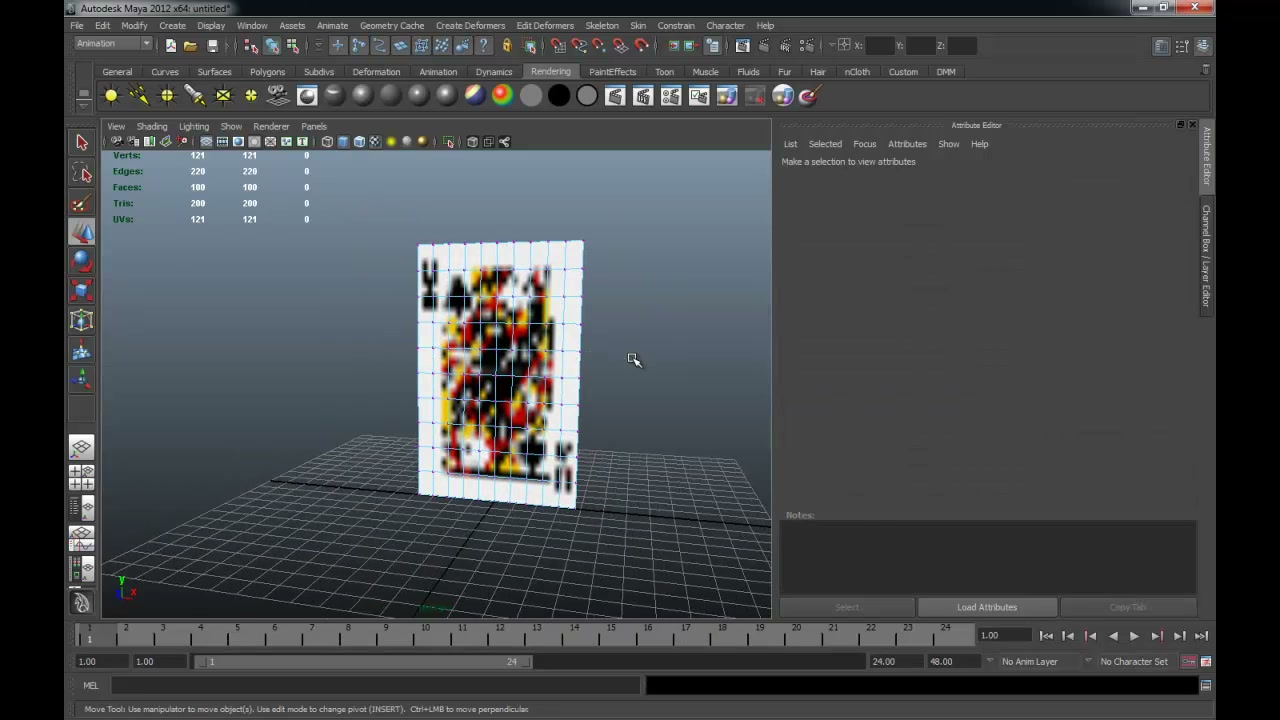The width and height of the screenshot is (1280, 720).
Task: Click the black Surface Shader sphere icon
Action: [558, 96]
